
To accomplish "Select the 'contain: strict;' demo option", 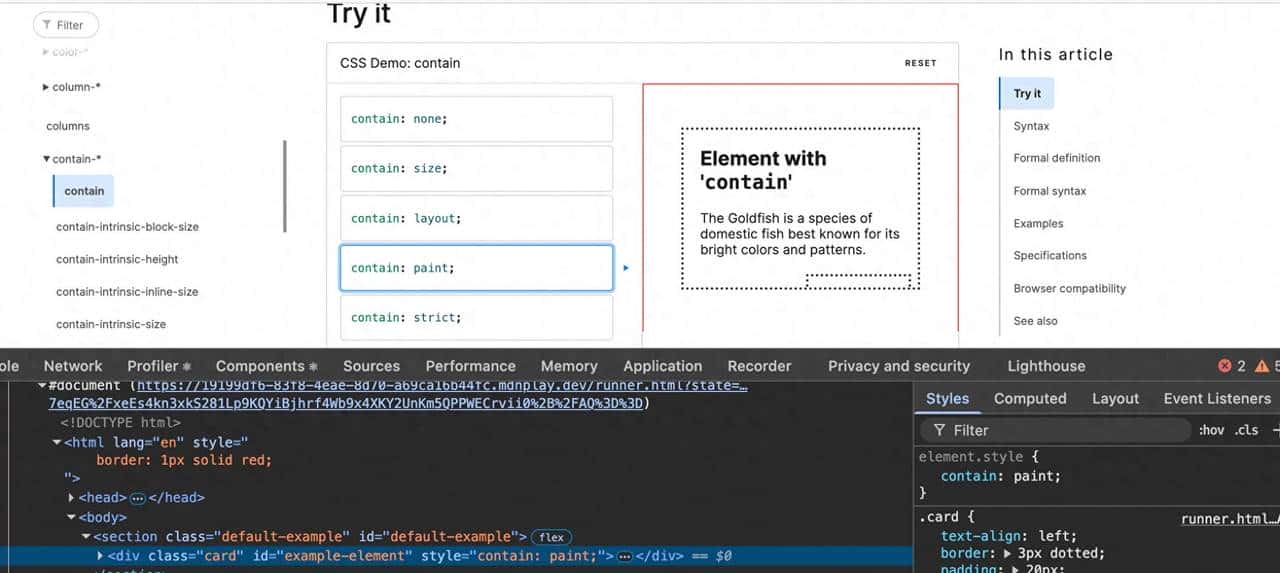I will coord(476,317).
